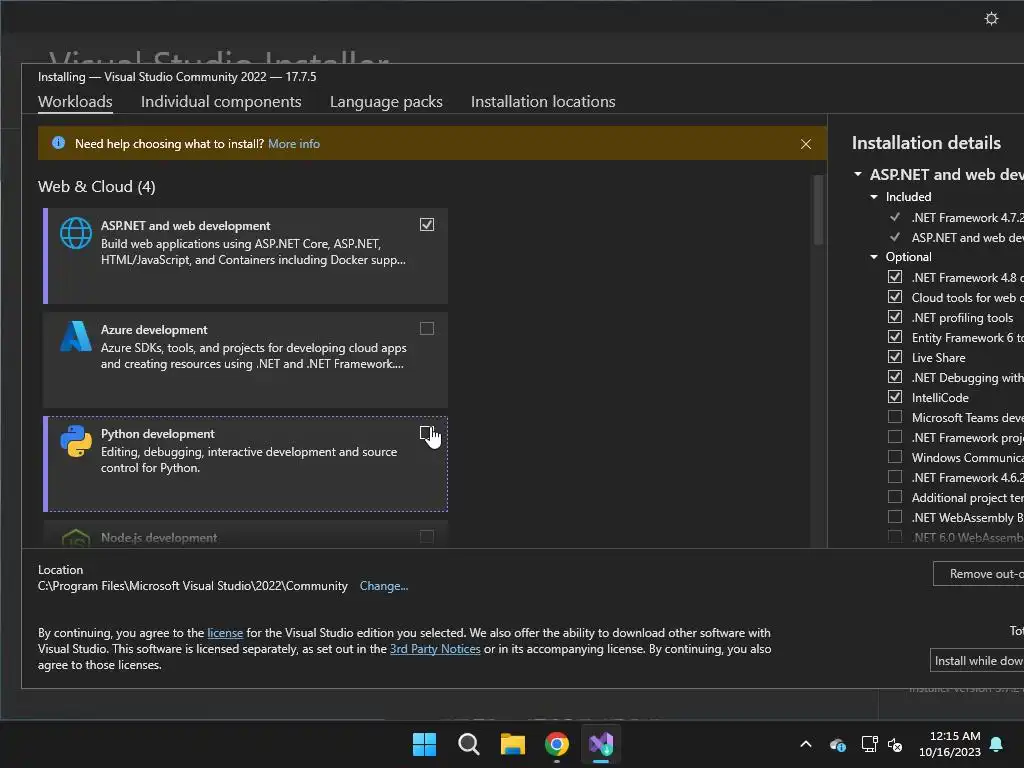Switch to Individual components tab
This screenshot has height=768, width=1024.
[221, 102]
